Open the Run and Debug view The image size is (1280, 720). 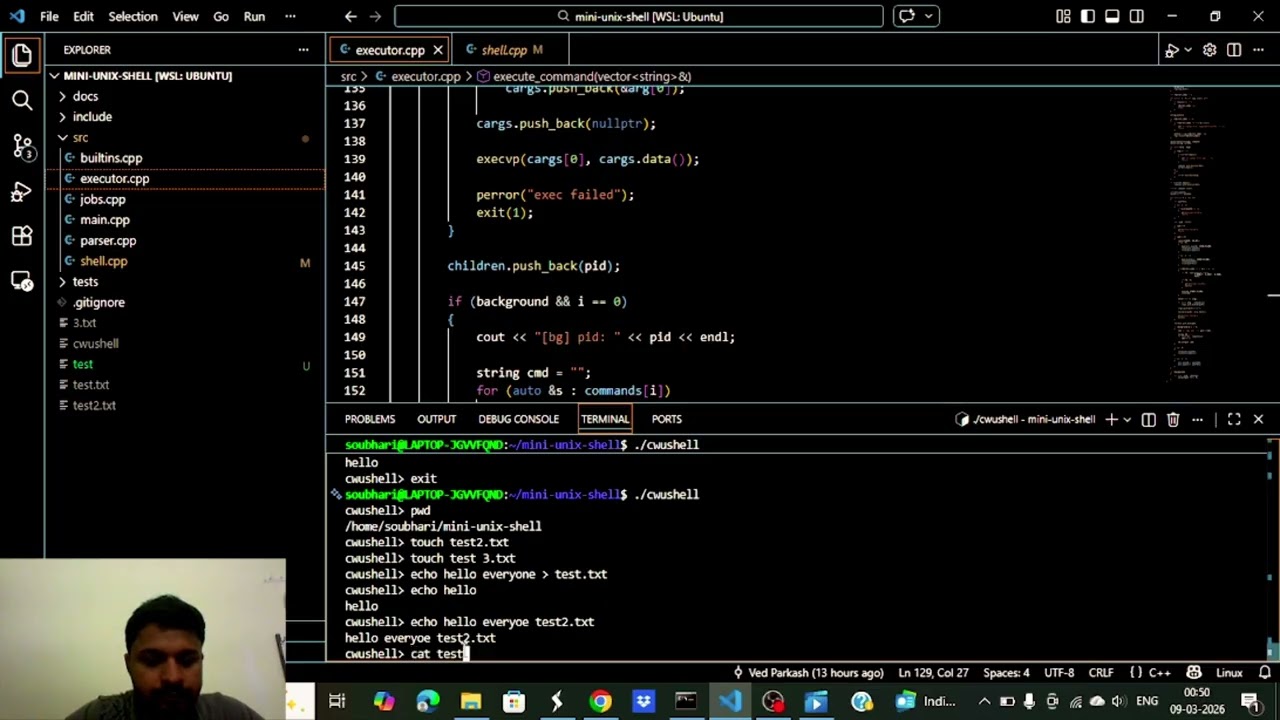pos(22,192)
